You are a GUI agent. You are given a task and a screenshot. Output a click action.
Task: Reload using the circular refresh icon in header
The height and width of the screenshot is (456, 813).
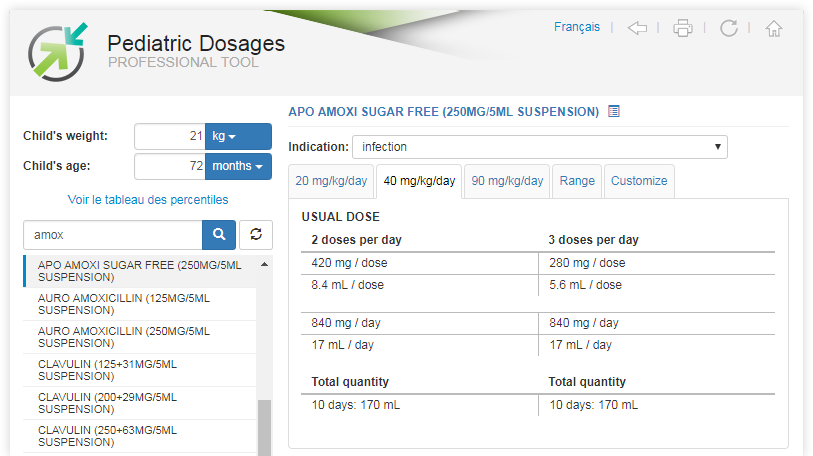click(x=728, y=28)
